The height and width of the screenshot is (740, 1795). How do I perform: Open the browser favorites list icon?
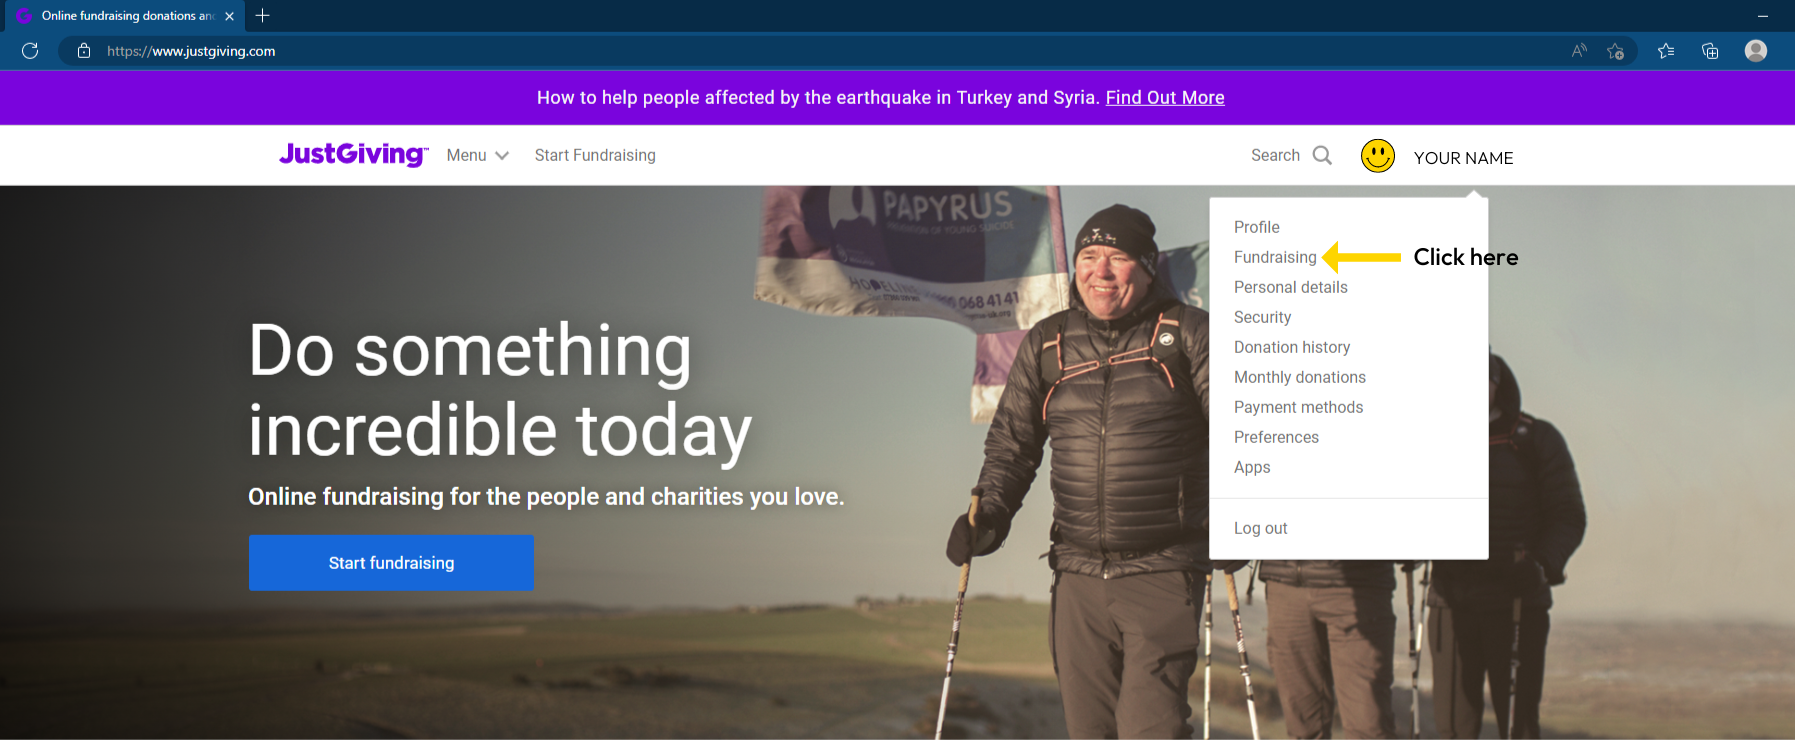[1666, 51]
